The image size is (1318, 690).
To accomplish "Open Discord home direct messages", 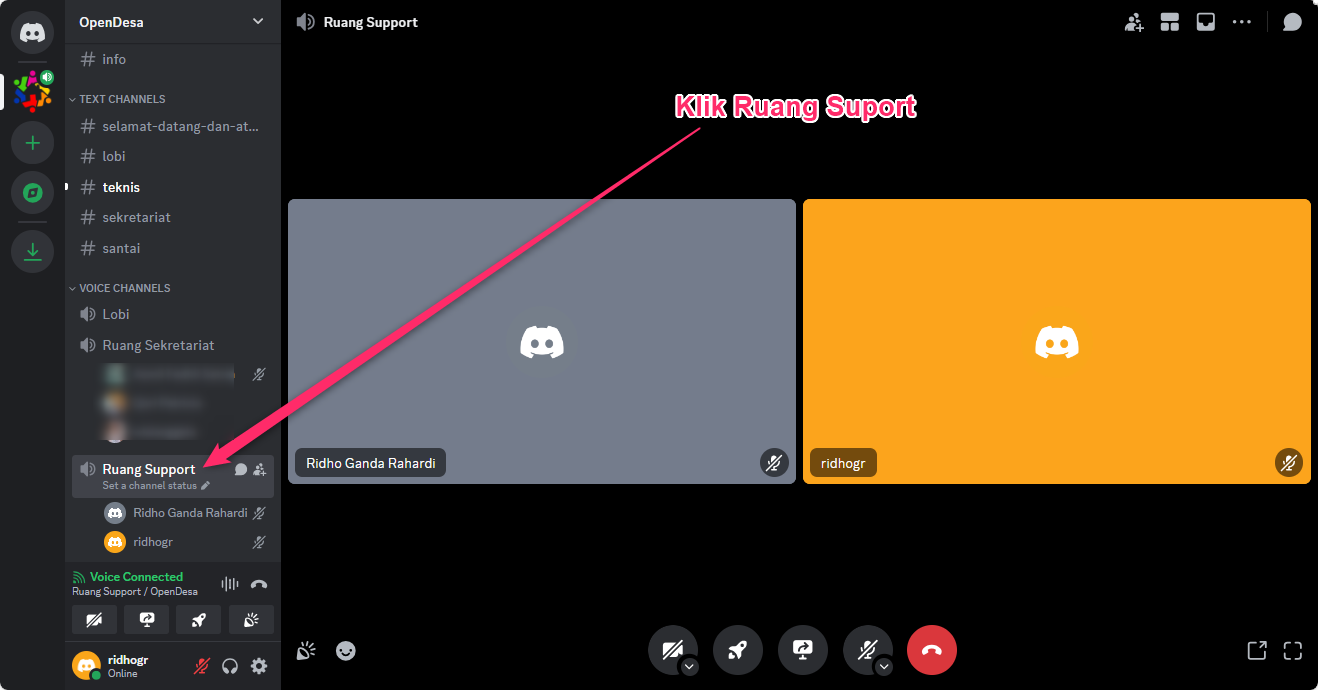I will click(33, 33).
